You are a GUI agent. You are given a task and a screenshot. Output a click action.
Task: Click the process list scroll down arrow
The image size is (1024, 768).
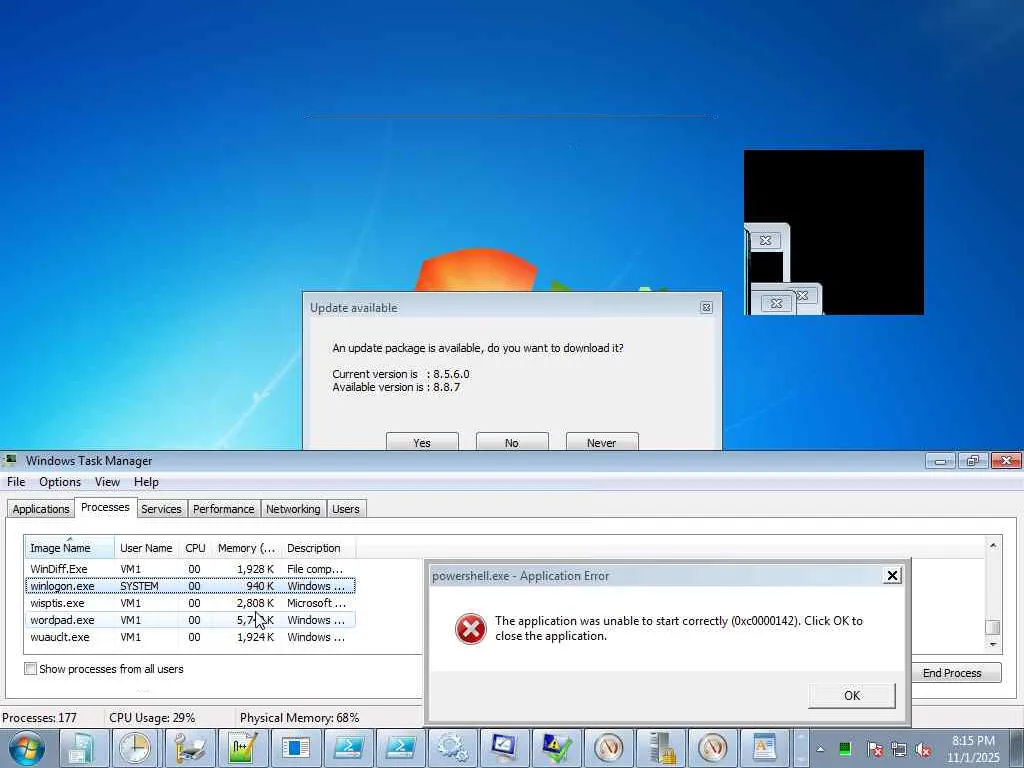tap(993, 644)
